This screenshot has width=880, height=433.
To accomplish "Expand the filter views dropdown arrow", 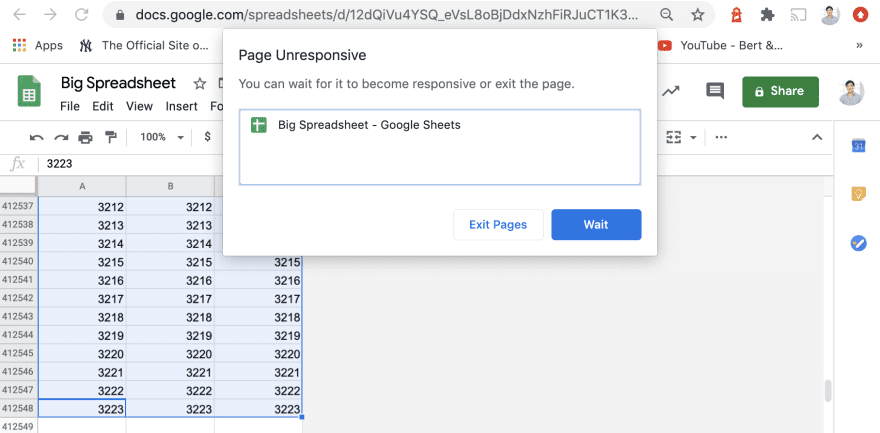I will (693, 137).
